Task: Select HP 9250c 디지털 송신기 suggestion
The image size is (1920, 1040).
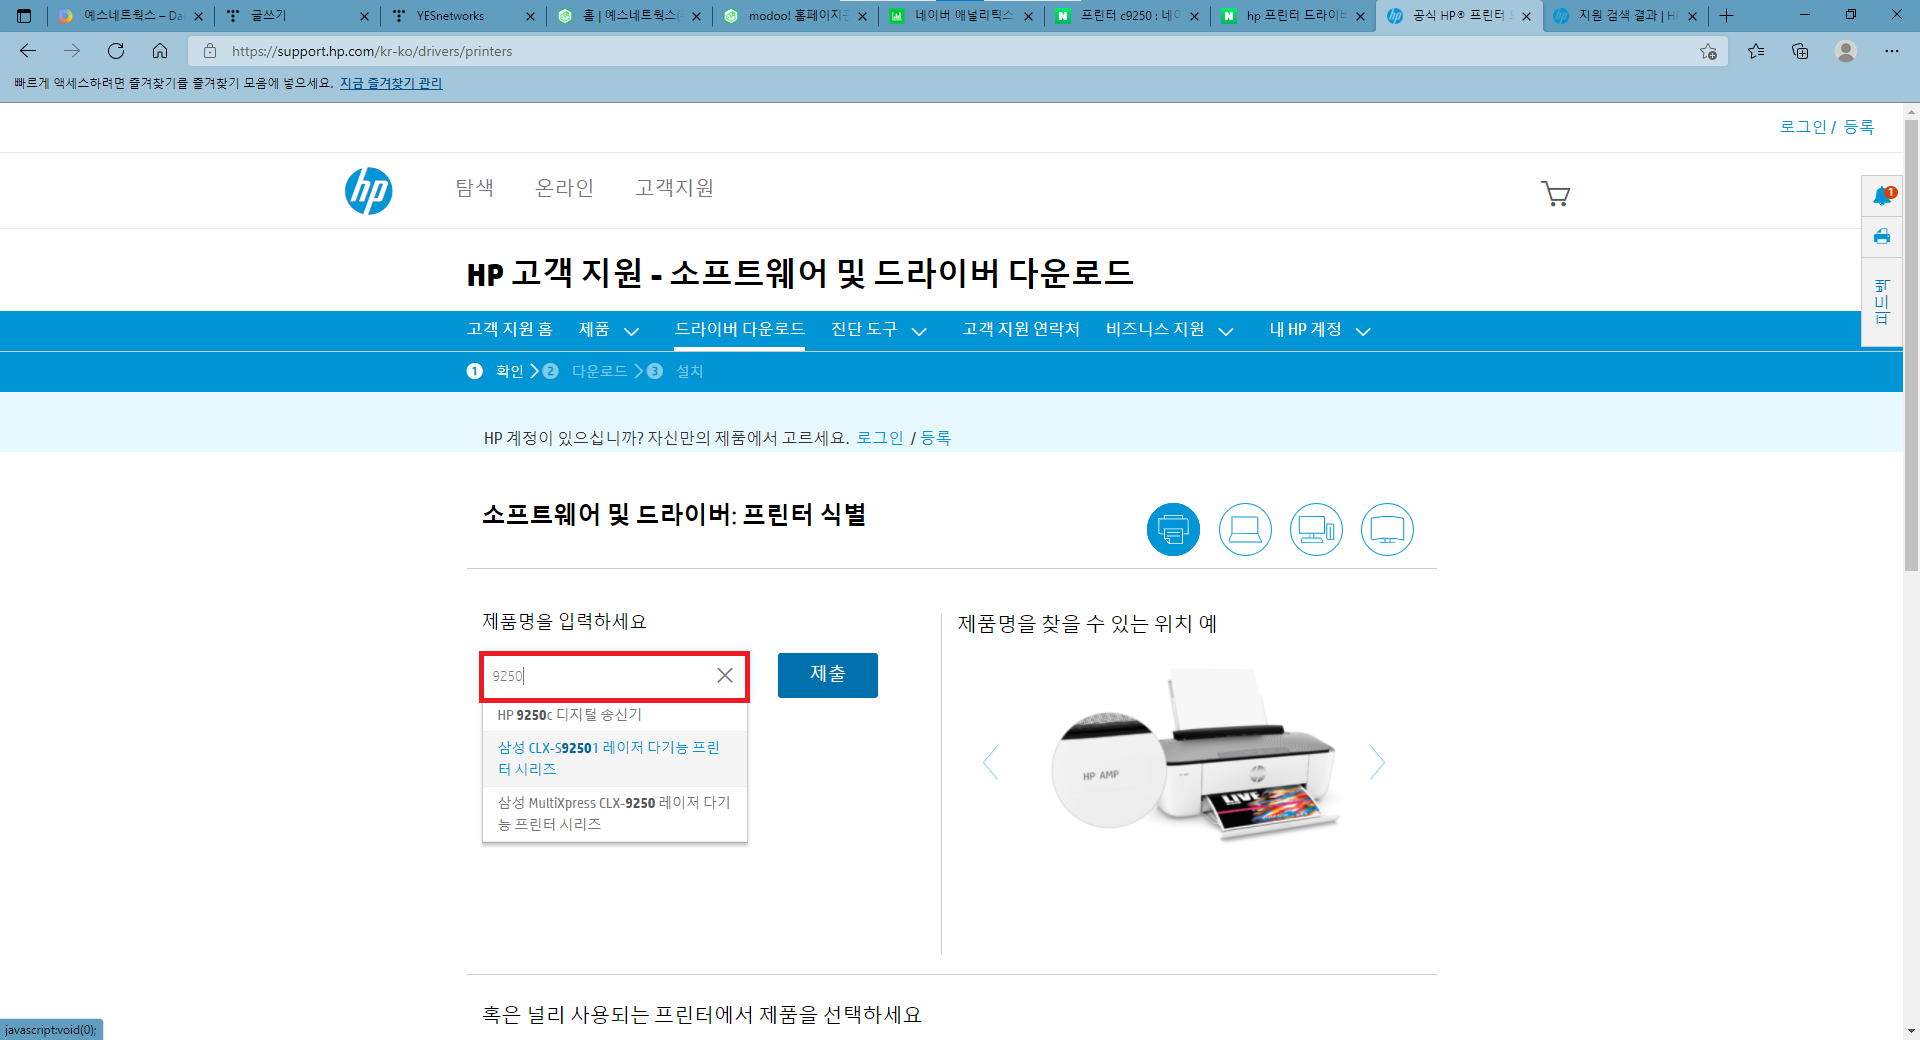Action: click(615, 715)
